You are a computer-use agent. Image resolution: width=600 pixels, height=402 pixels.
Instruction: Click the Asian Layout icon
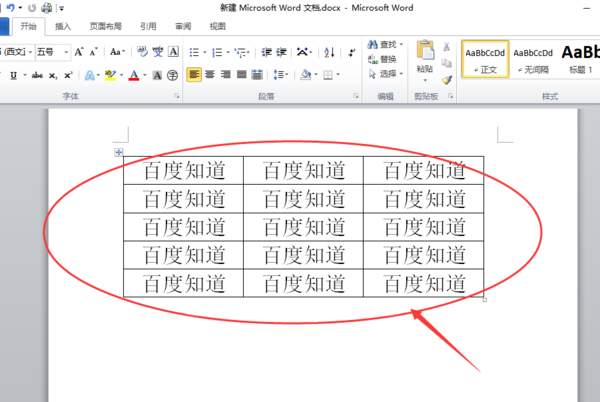302,52
